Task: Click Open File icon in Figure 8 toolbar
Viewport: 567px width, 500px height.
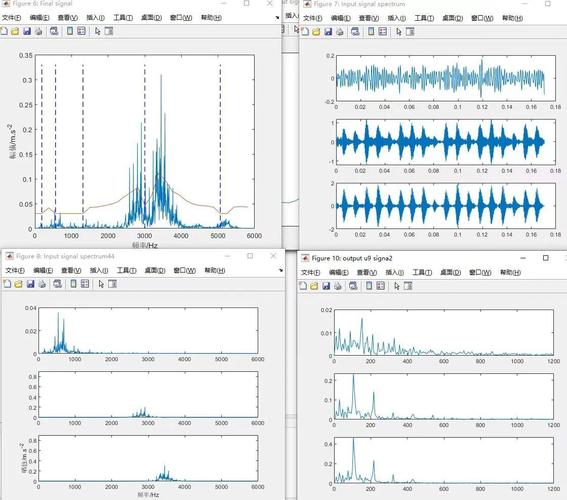Action: 19,284
